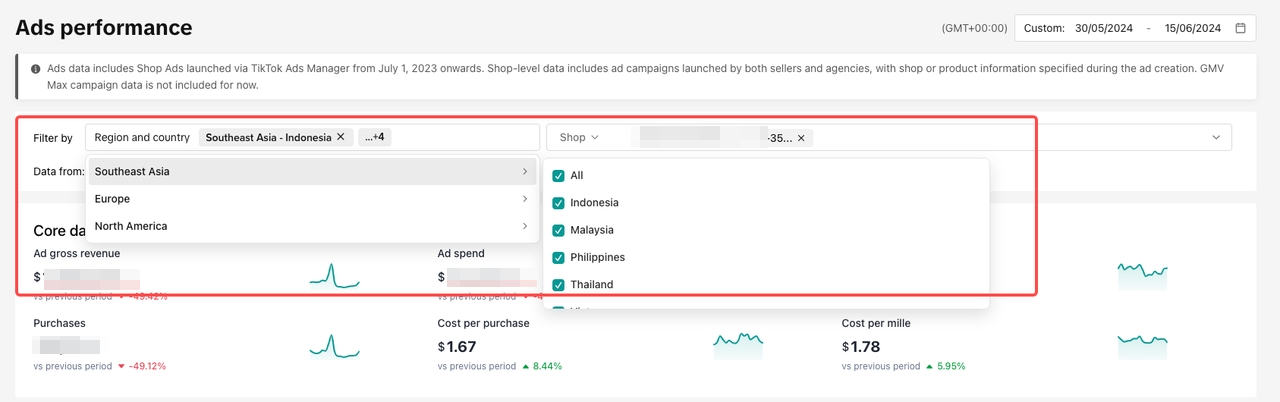Click the Ad gross revenue sparkline chart

click(334, 276)
